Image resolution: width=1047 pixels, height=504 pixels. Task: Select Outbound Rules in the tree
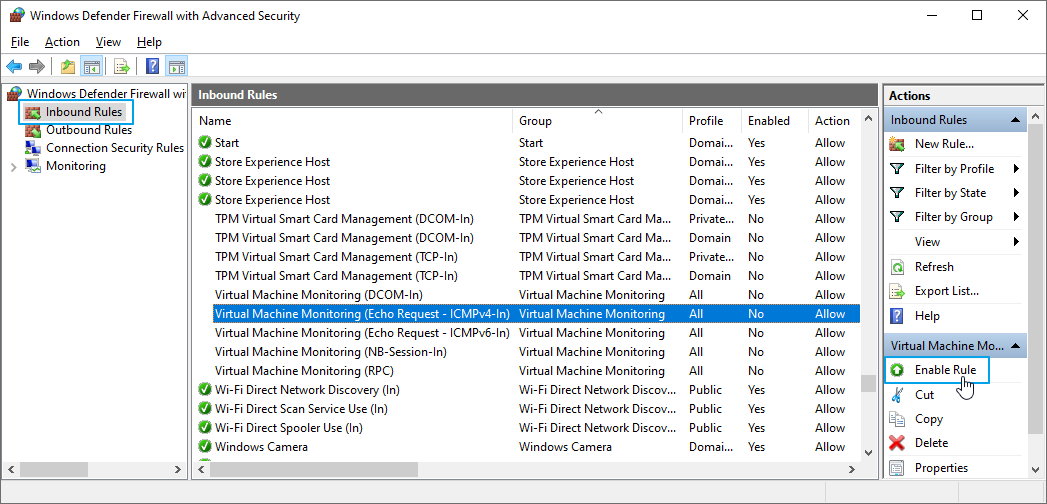point(89,130)
